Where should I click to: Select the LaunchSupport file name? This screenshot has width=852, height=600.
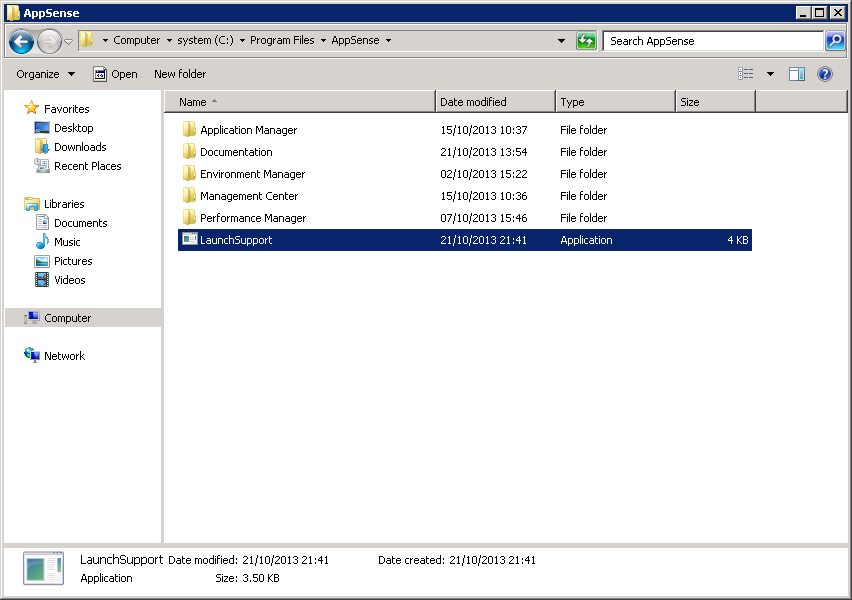pyautogui.click(x=236, y=240)
